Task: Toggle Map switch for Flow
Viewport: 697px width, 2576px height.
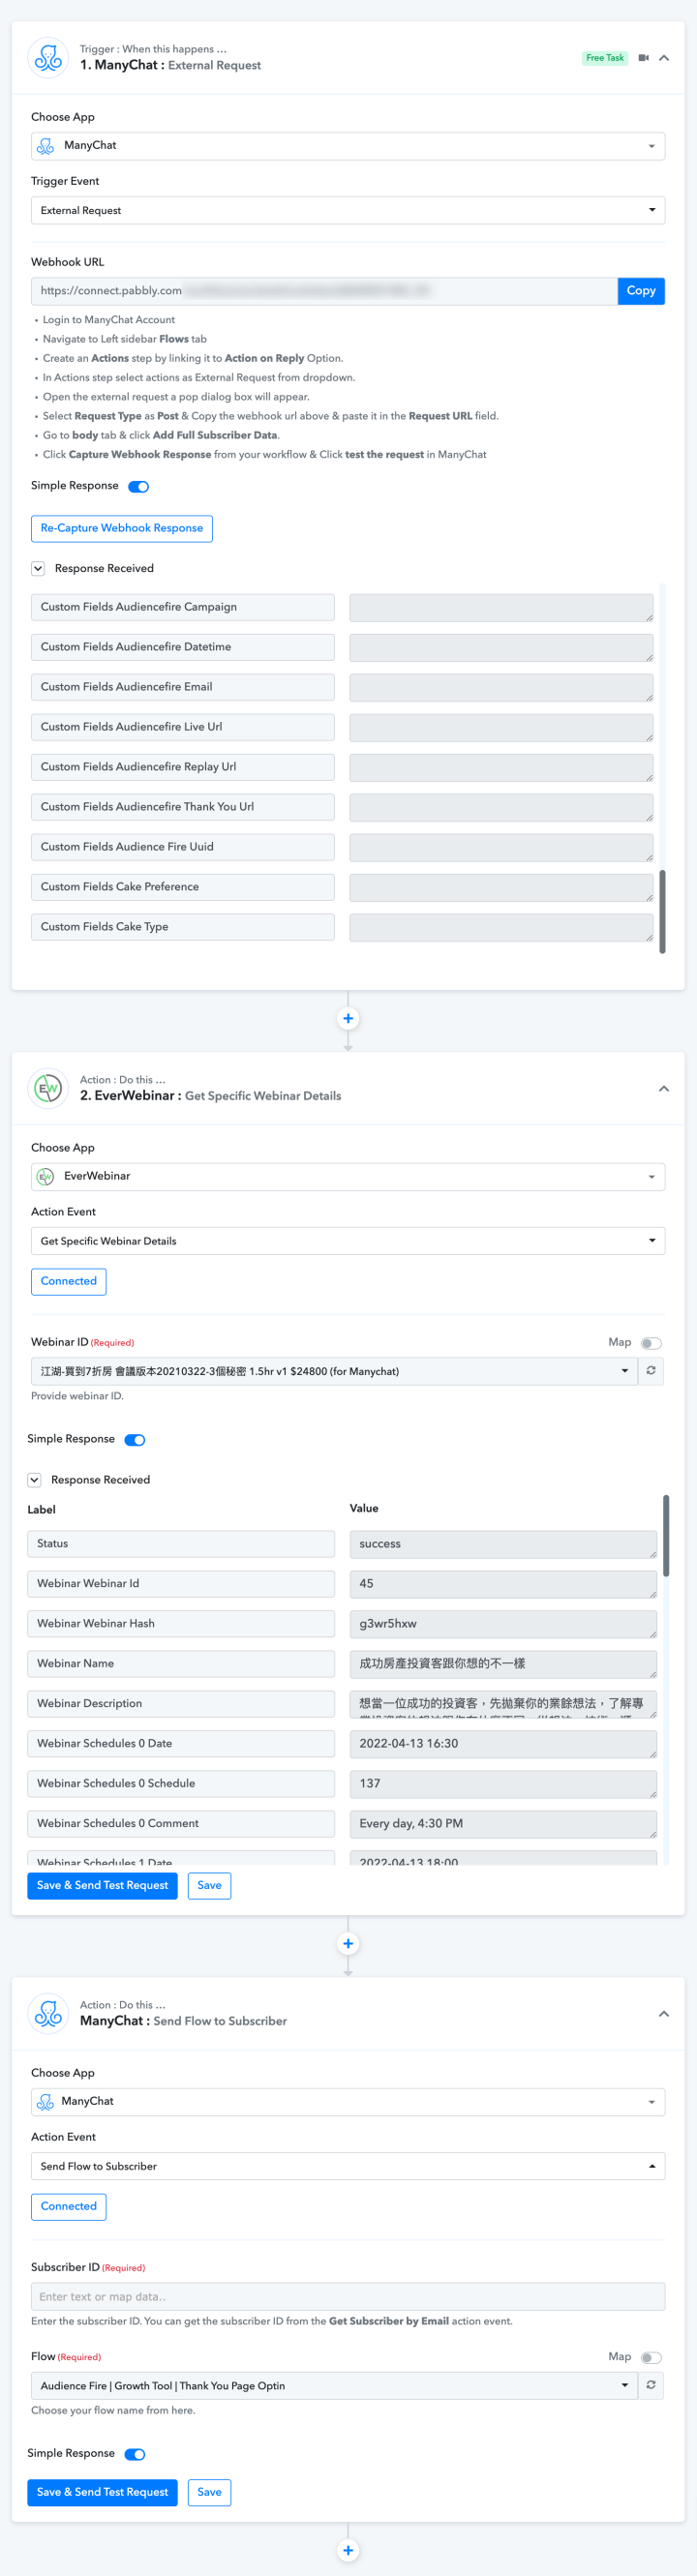Action: (x=651, y=2358)
